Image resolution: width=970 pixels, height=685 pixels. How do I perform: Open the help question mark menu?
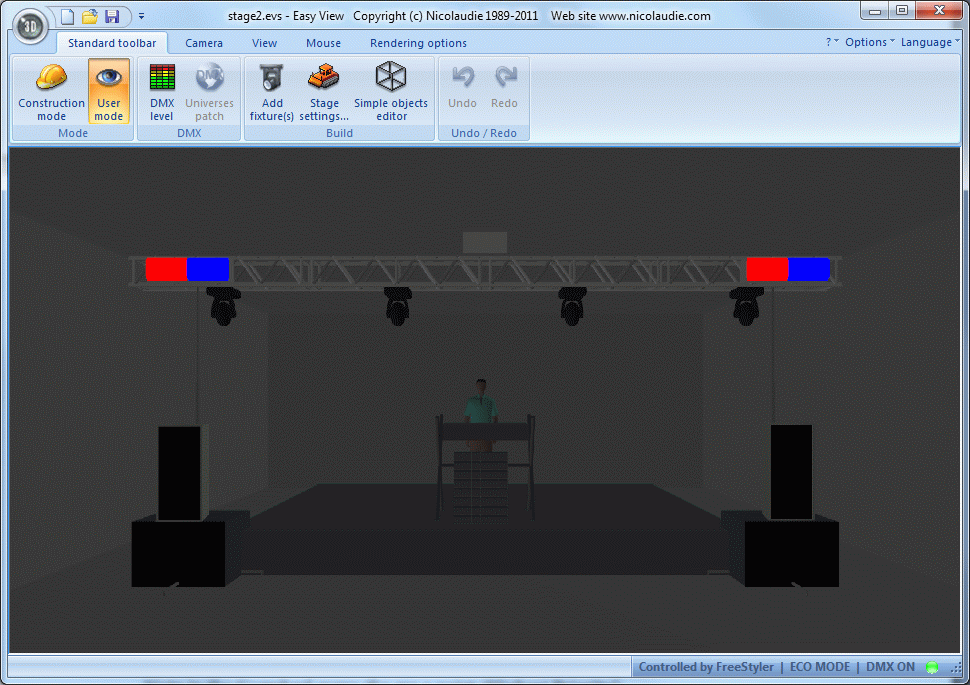click(x=831, y=42)
